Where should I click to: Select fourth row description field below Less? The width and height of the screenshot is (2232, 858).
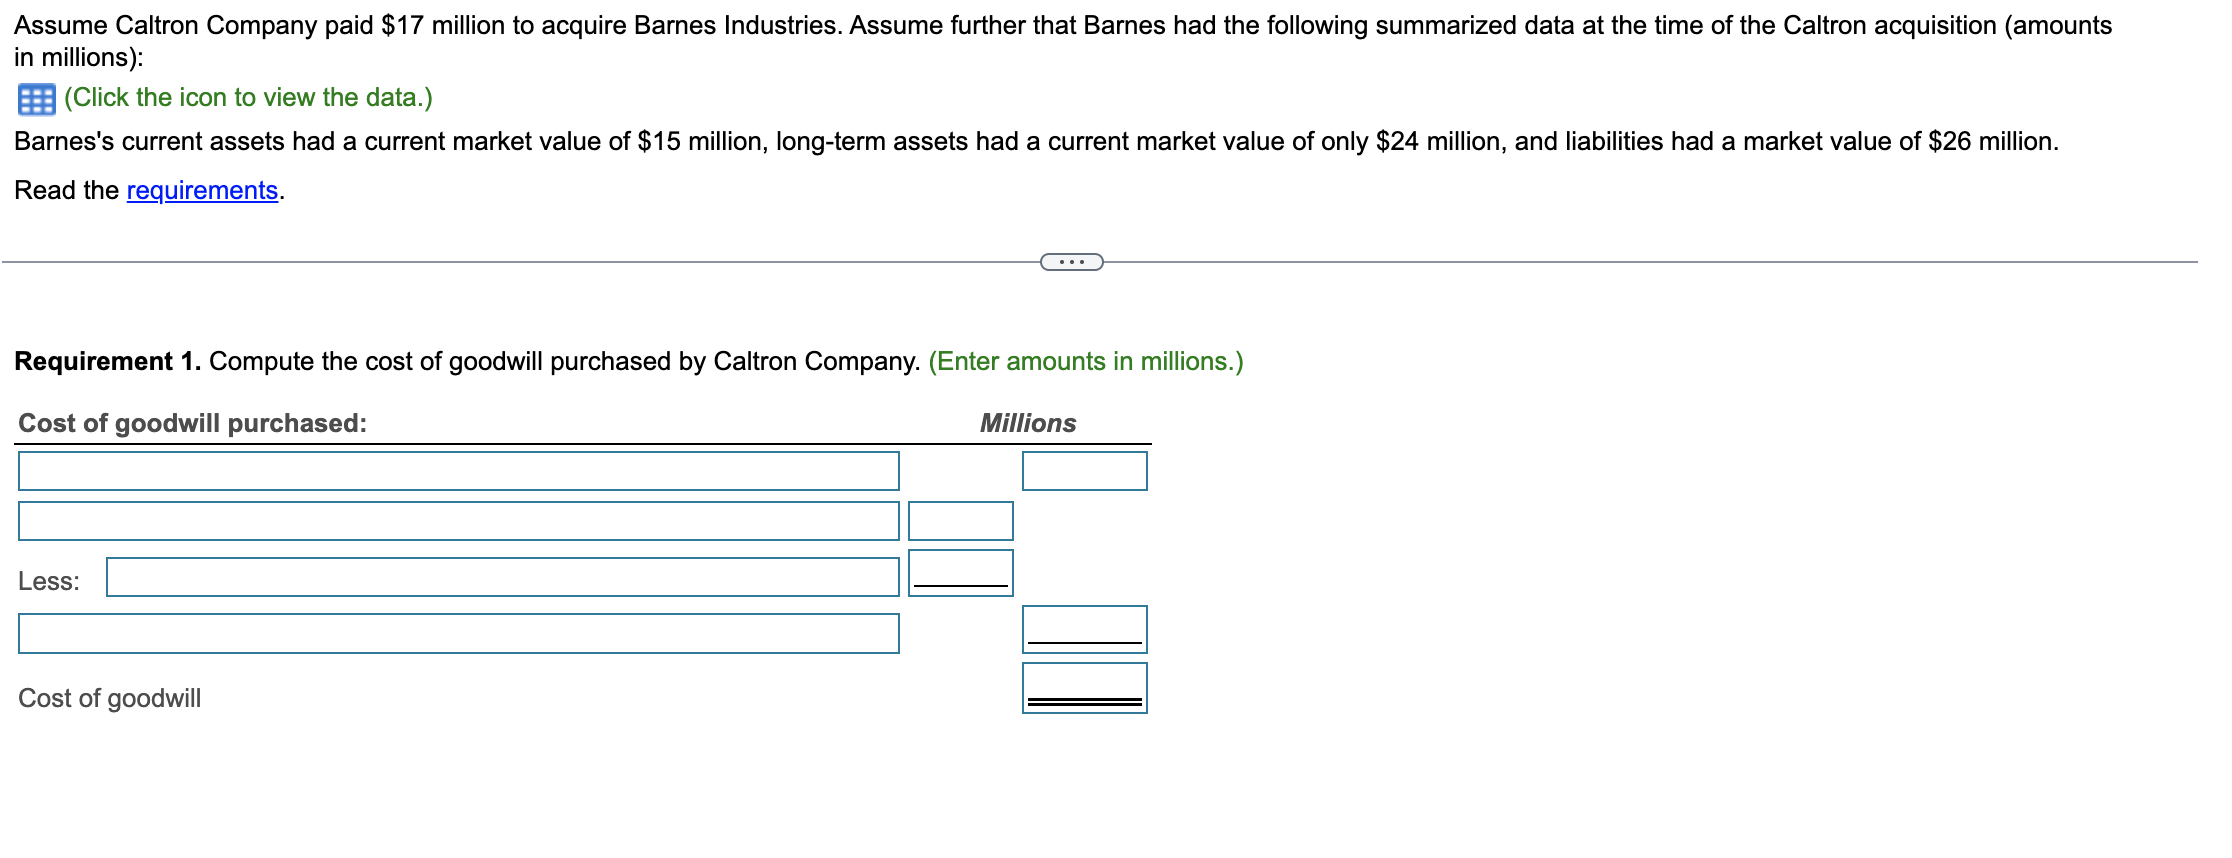coord(458,633)
